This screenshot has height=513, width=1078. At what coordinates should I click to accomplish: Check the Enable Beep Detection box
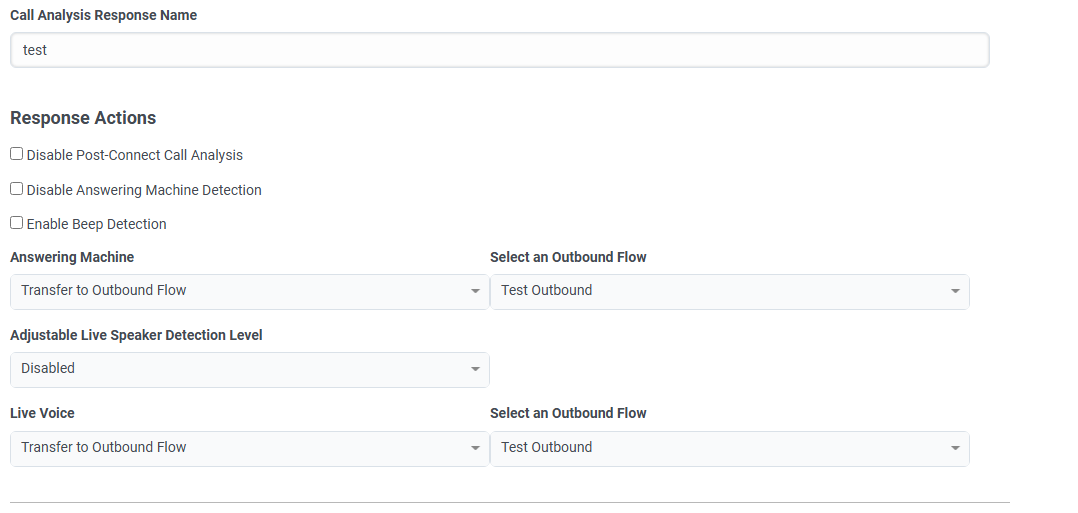click(17, 223)
